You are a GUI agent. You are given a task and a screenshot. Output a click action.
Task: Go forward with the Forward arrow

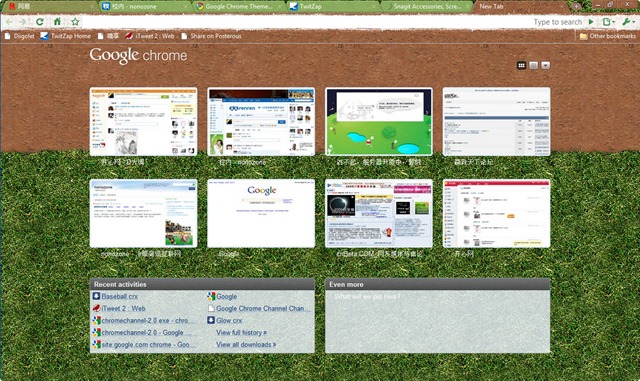[23, 22]
